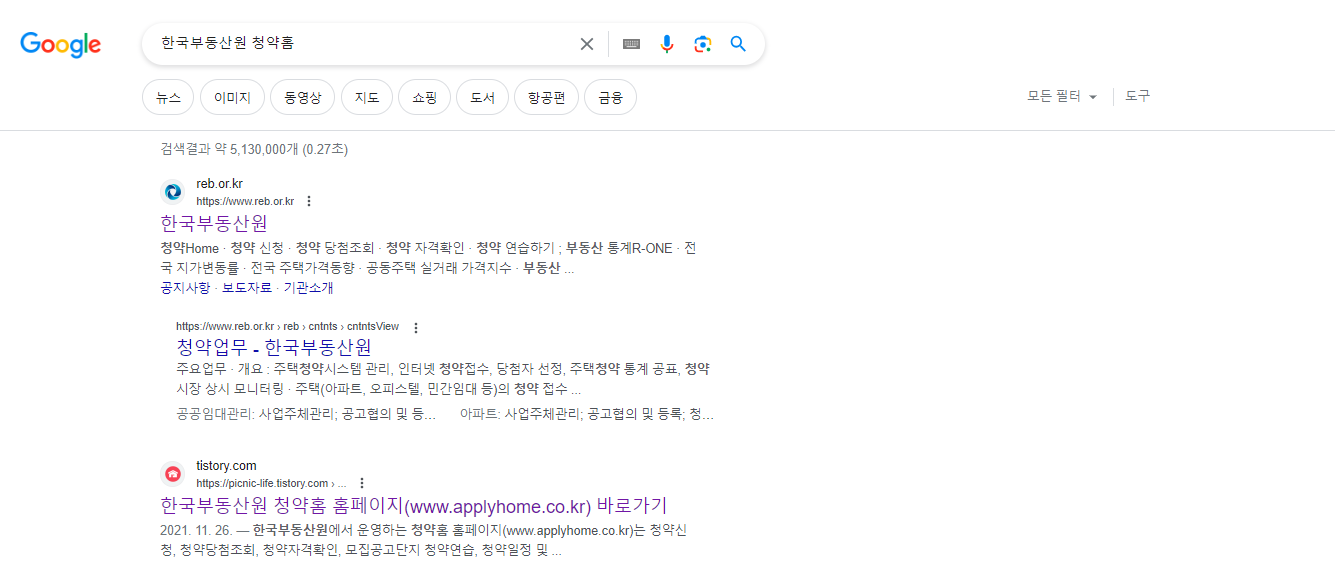Clear the search query with X icon
Image resolution: width=1335 pixels, height=588 pixels.
587,44
